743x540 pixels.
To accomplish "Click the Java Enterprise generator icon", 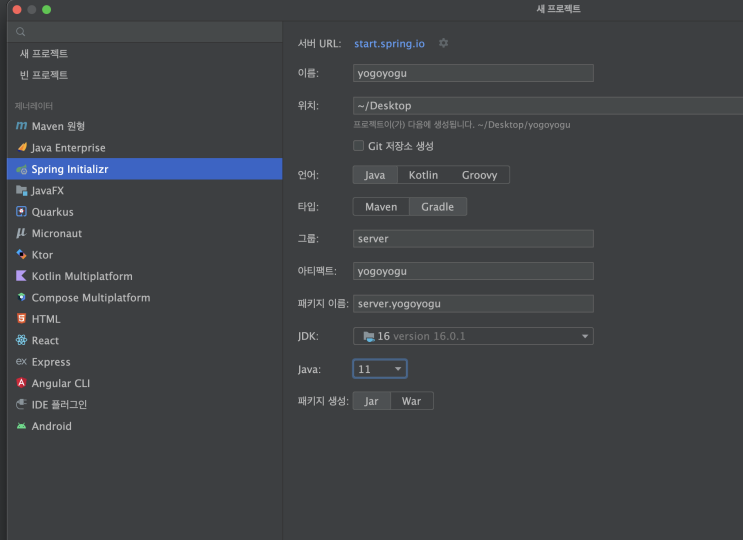I will (x=22, y=147).
